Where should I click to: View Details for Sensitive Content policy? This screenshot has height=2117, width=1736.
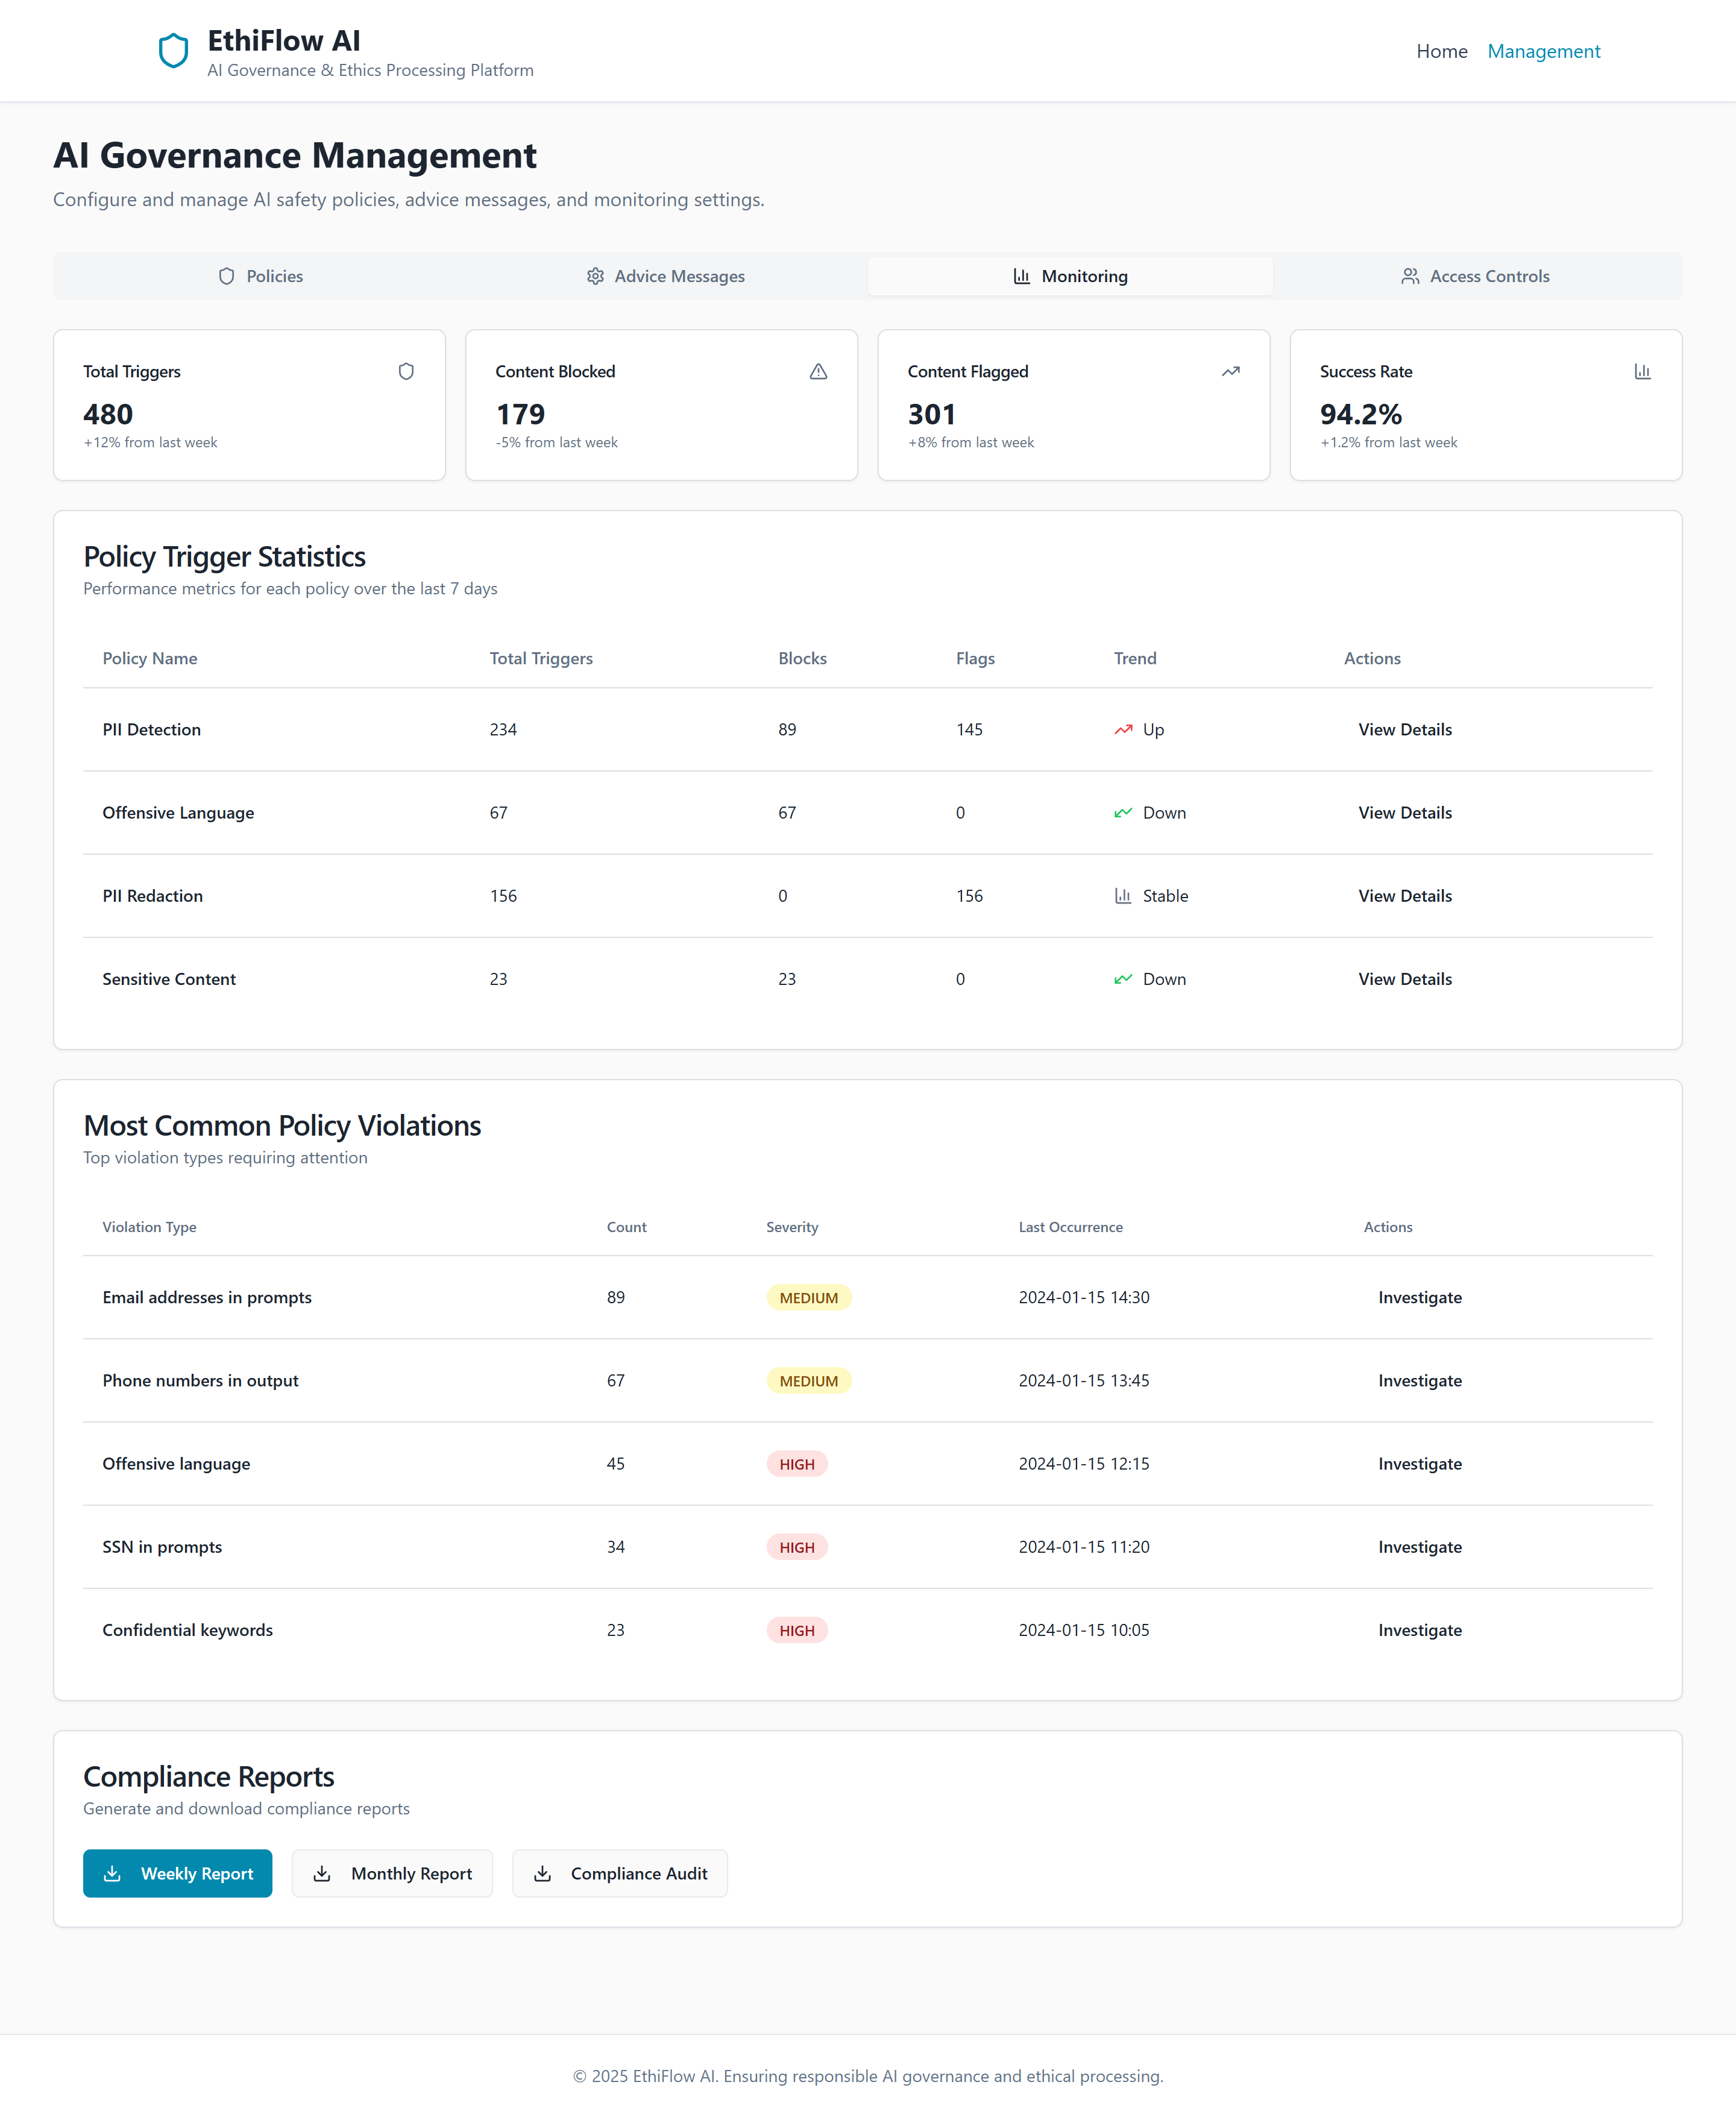[1404, 979]
